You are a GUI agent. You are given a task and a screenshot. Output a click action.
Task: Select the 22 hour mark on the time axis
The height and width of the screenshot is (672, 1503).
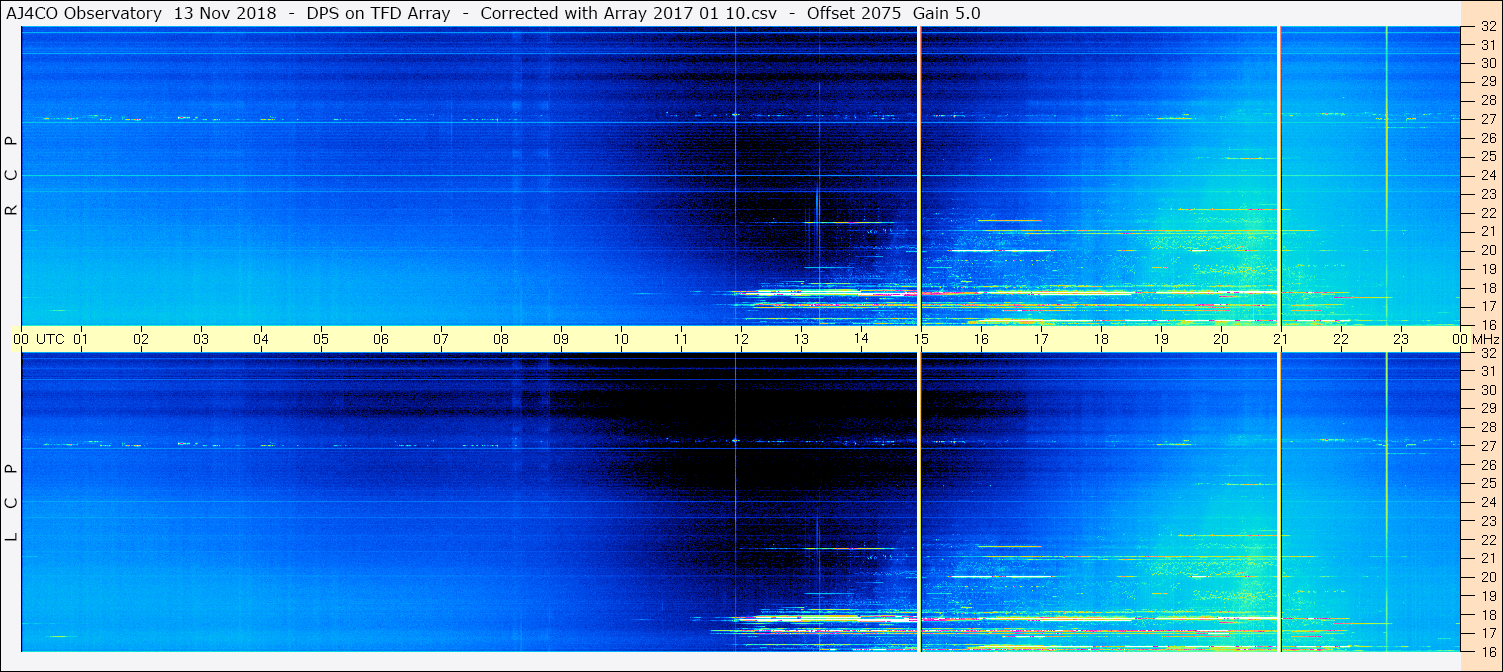1341,339
